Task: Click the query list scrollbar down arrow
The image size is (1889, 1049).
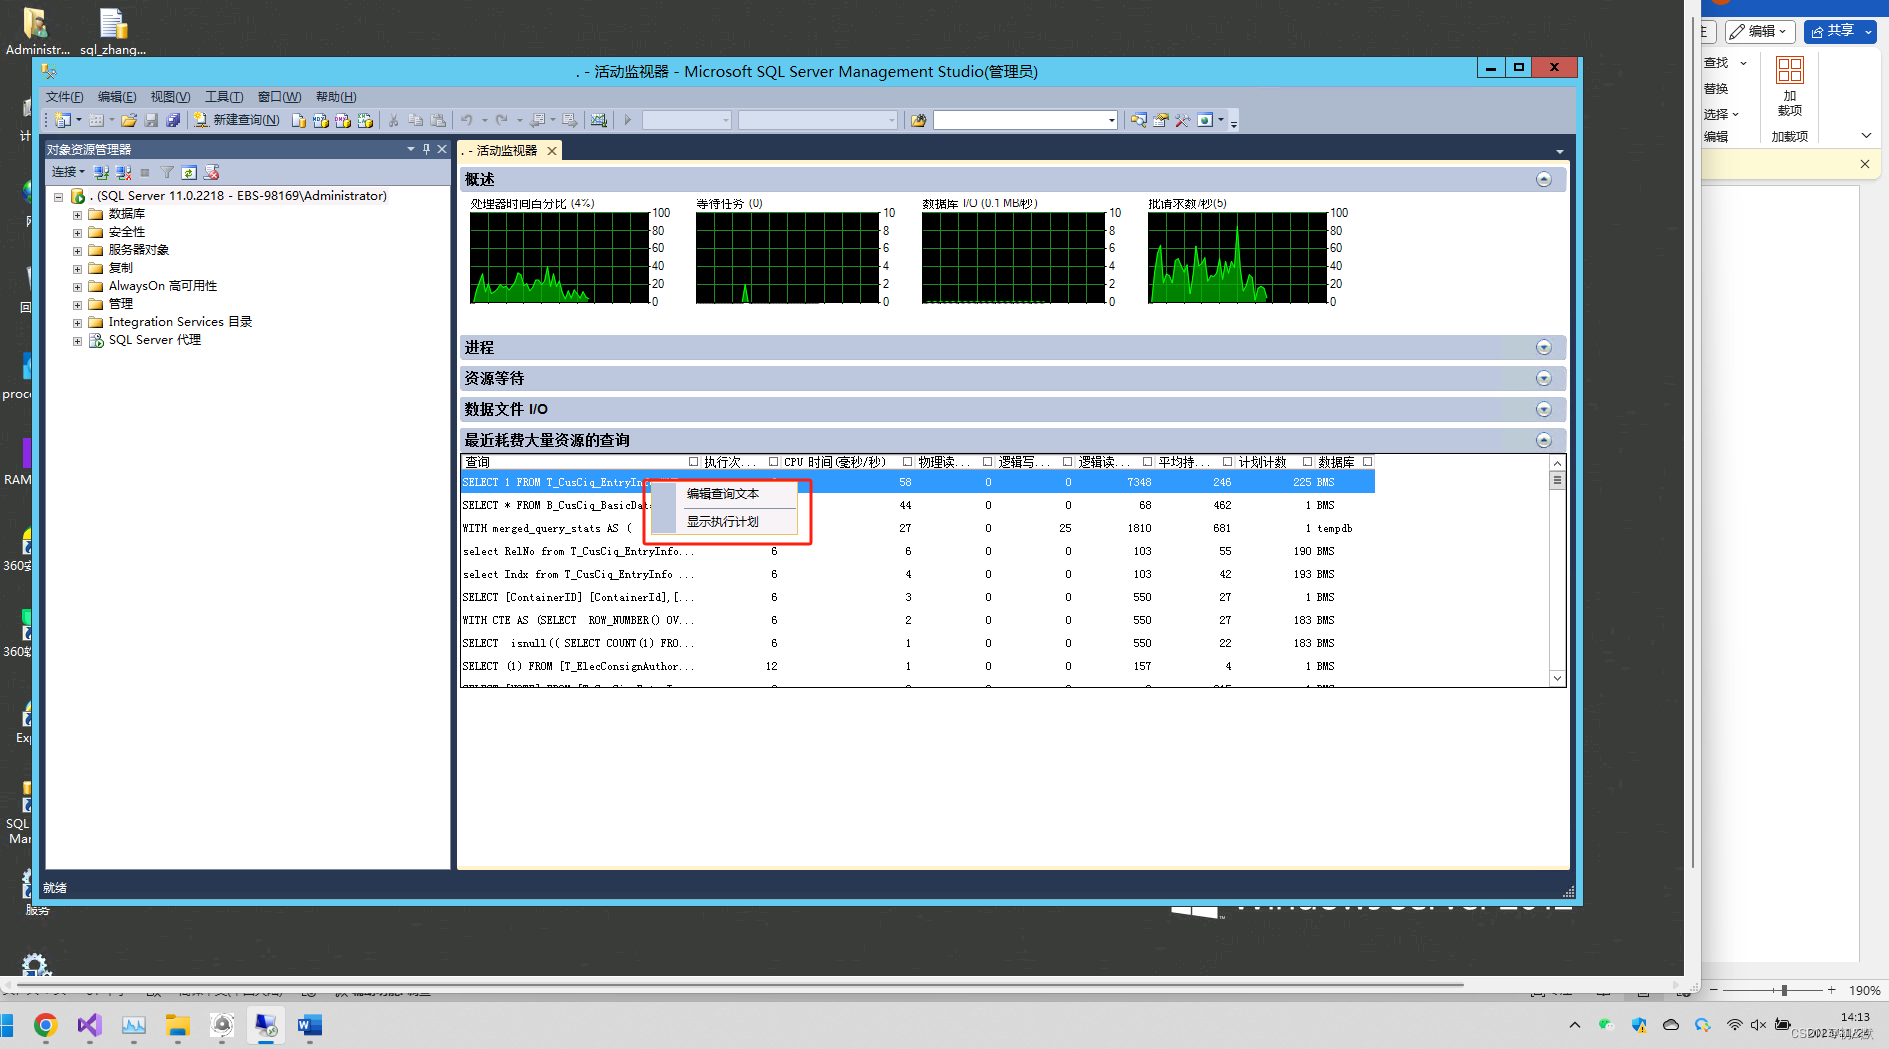Action: [x=1557, y=678]
